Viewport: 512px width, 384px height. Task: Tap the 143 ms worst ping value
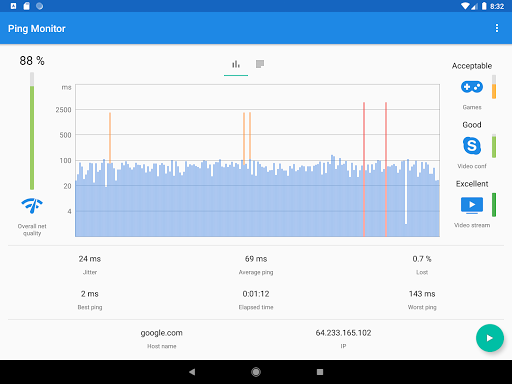pyautogui.click(x=422, y=294)
